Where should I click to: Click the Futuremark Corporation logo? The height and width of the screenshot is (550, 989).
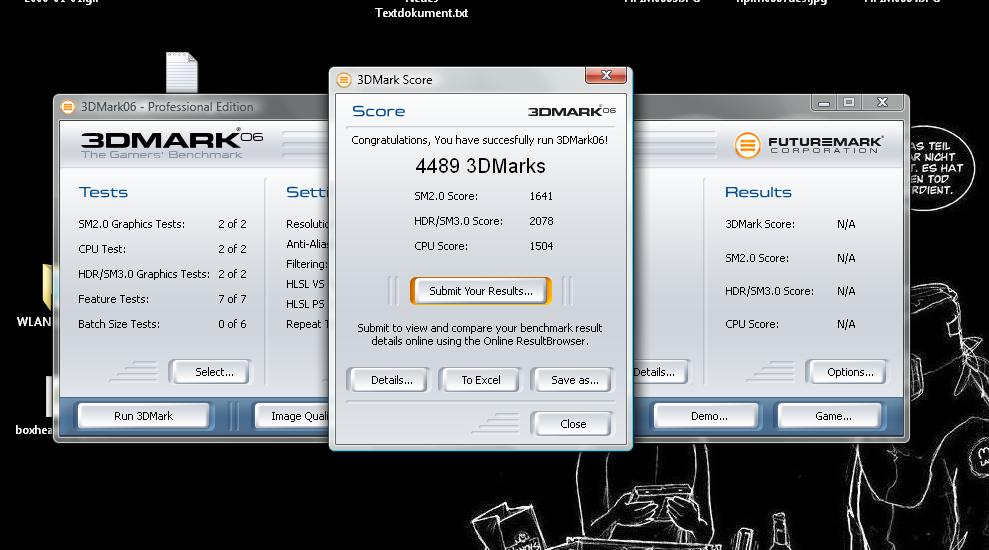tap(808, 145)
